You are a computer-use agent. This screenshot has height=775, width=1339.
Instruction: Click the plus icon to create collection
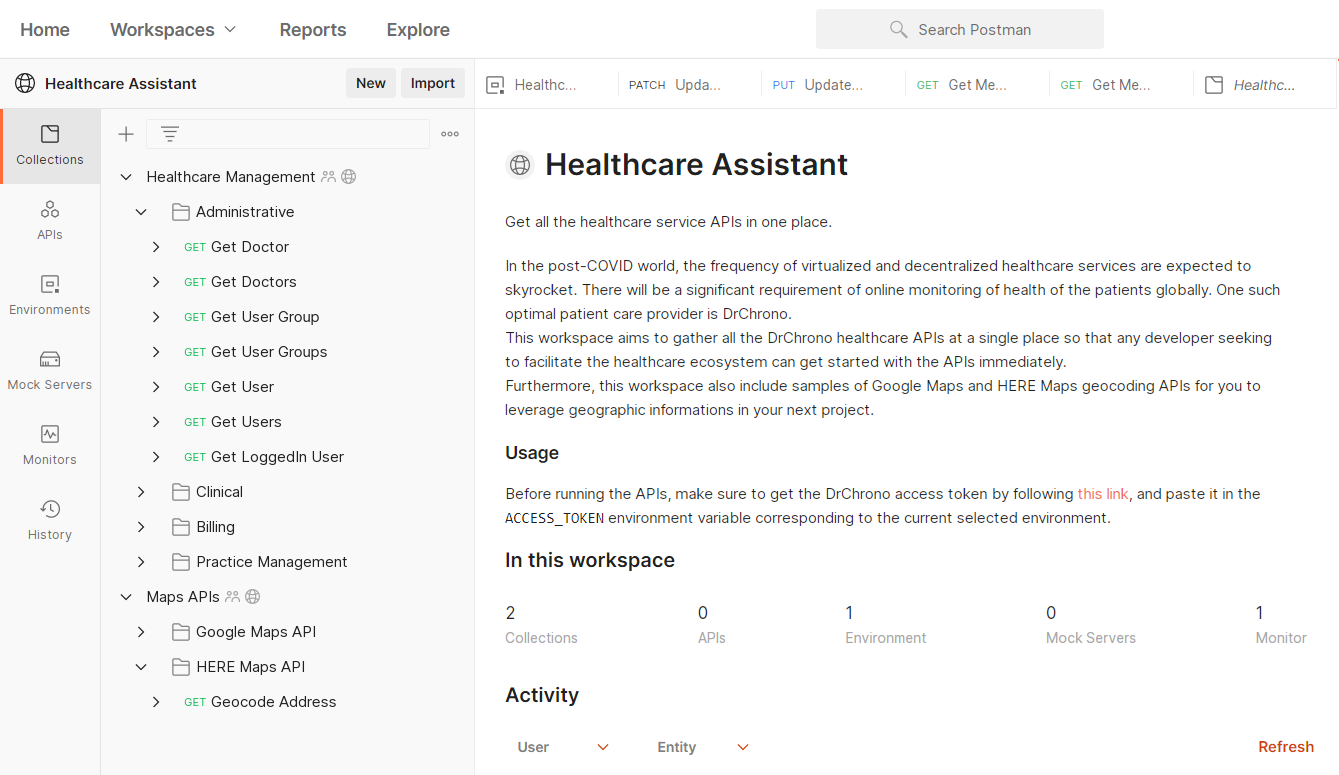click(x=126, y=134)
